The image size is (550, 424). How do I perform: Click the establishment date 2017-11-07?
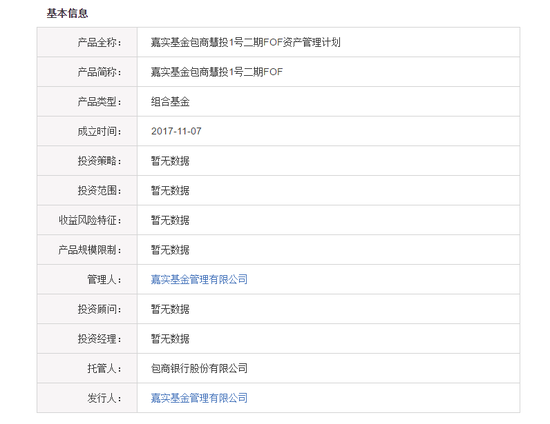(x=176, y=131)
